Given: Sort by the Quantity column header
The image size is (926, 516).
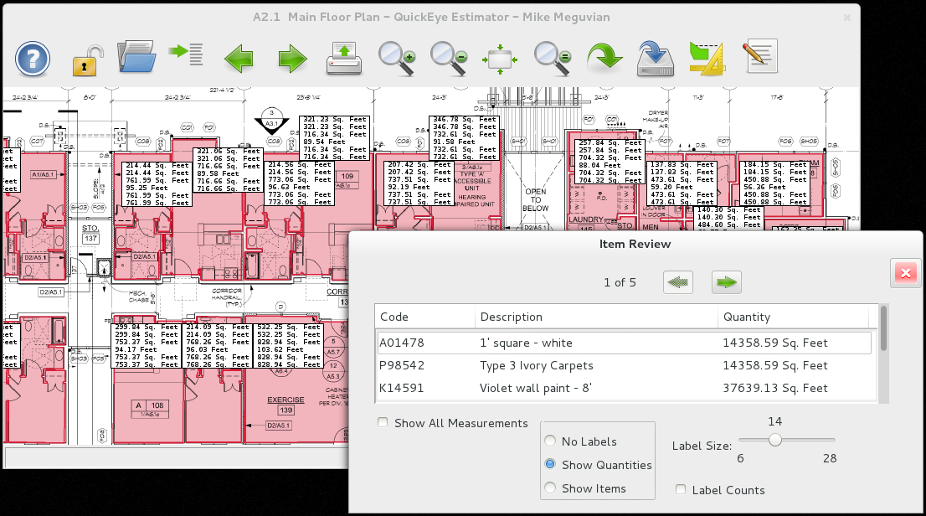Looking at the screenshot, I should click(x=794, y=317).
